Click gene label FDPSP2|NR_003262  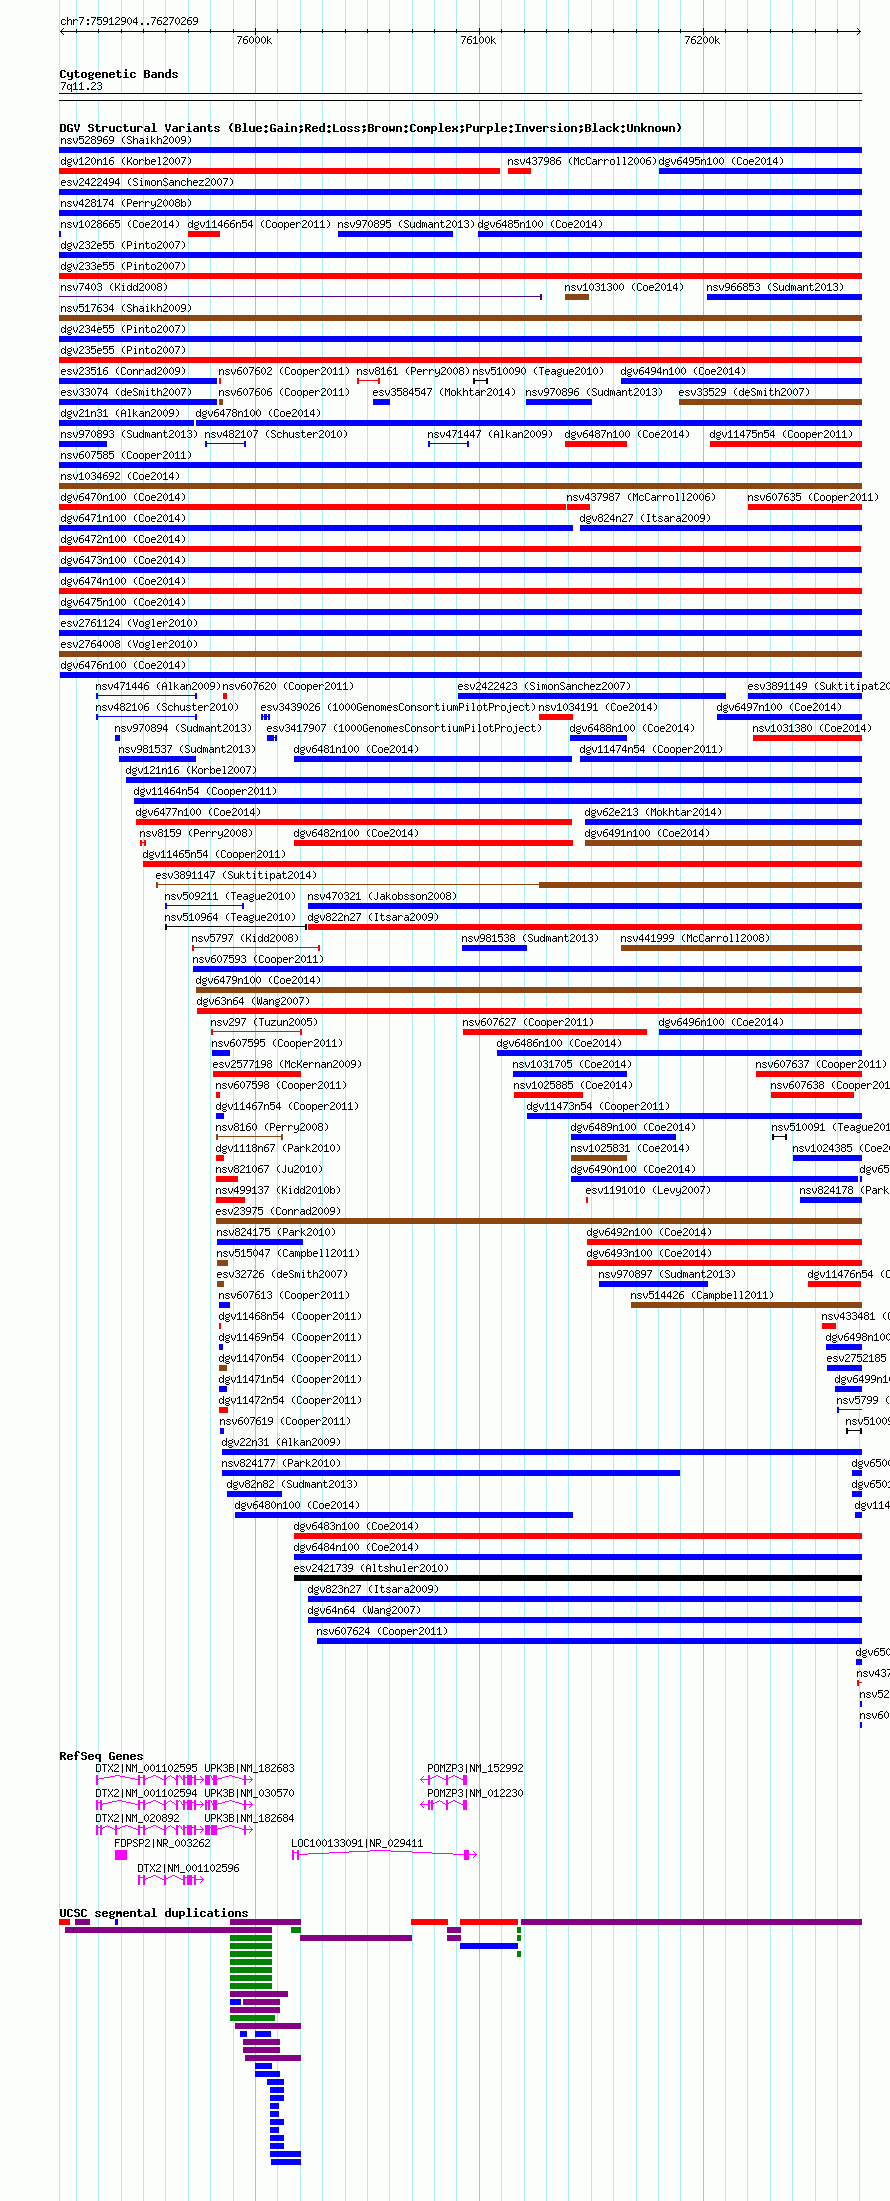click(x=162, y=1843)
